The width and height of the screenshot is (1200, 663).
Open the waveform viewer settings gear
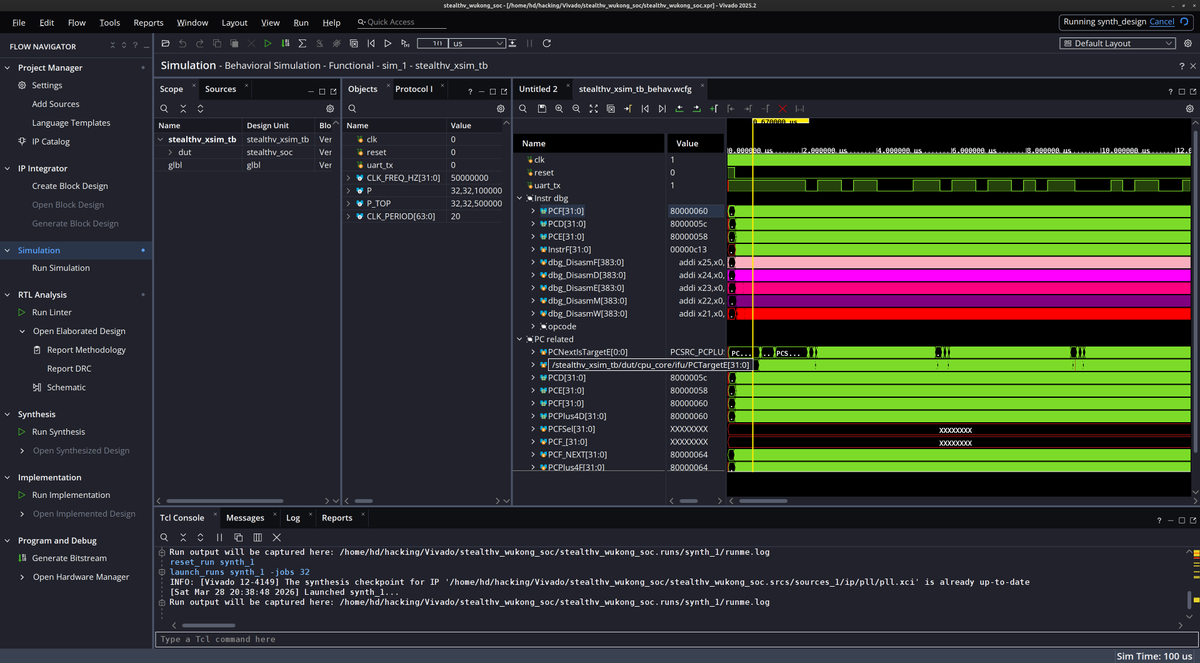pyautogui.click(x=1189, y=108)
